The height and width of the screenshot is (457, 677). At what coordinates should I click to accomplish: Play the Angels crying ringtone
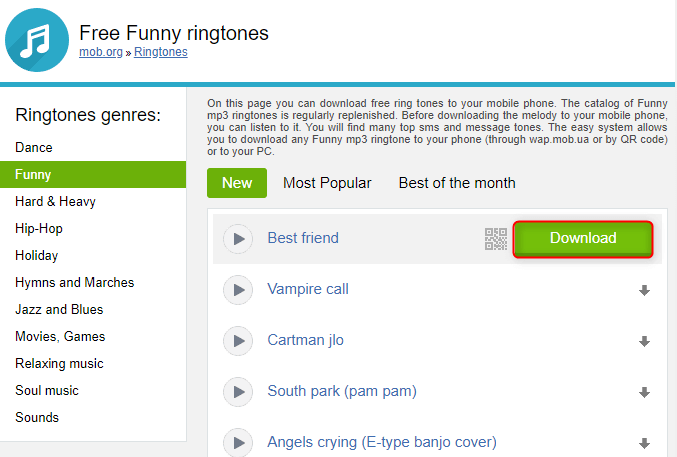pyautogui.click(x=238, y=442)
